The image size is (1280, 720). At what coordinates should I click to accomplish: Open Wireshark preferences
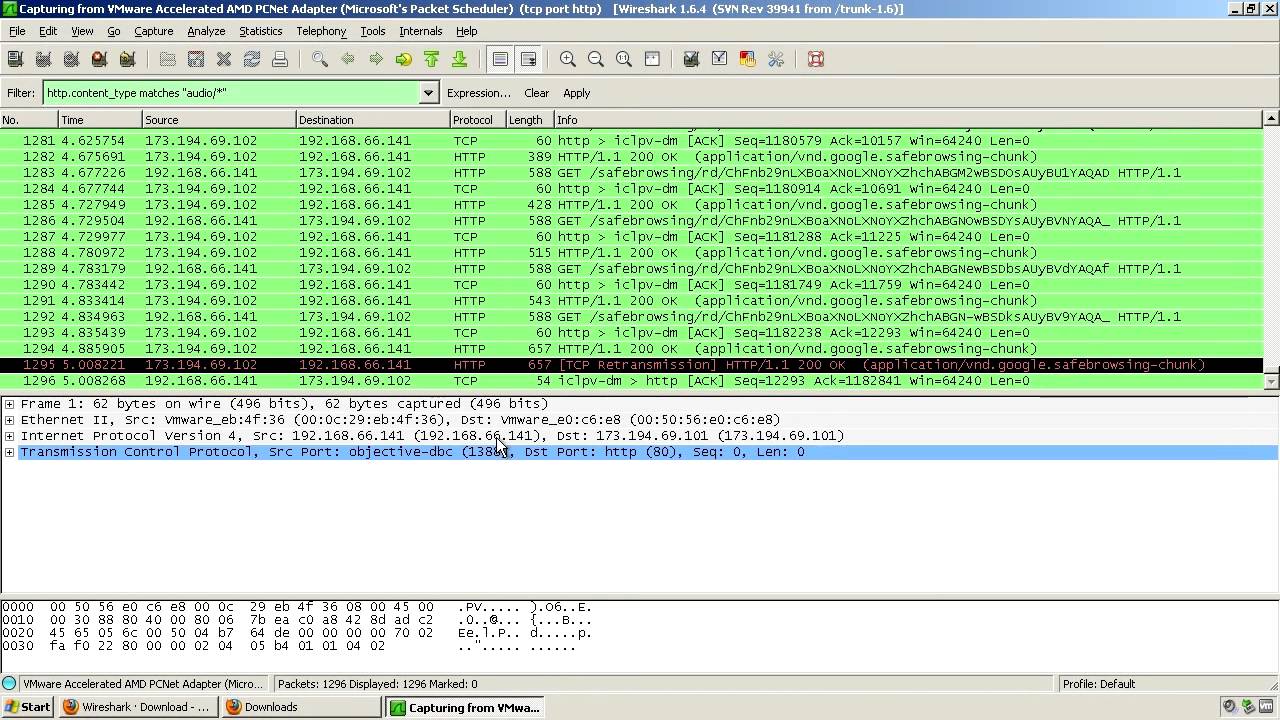775,59
